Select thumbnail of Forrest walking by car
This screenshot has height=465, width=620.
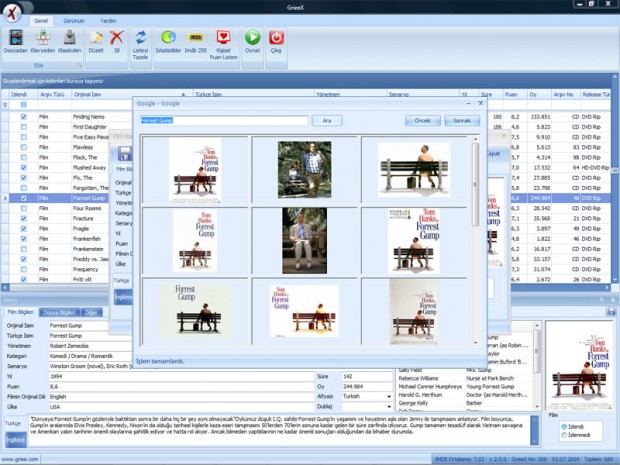[x=304, y=170]
